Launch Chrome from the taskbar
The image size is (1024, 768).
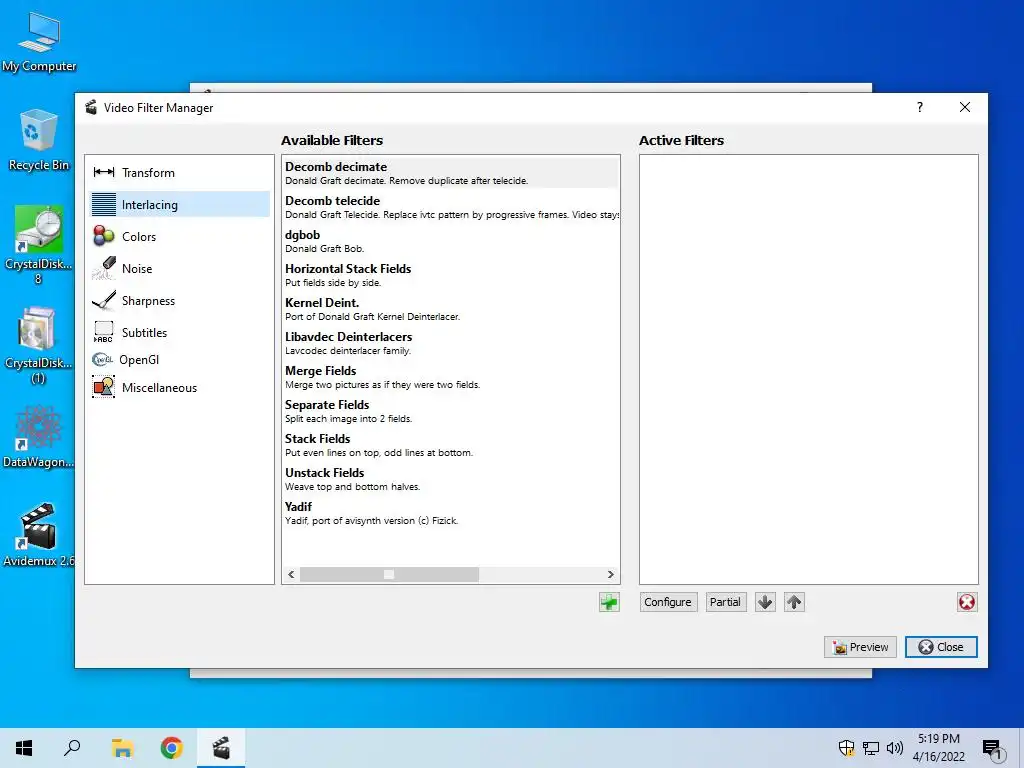coord(172,748)
